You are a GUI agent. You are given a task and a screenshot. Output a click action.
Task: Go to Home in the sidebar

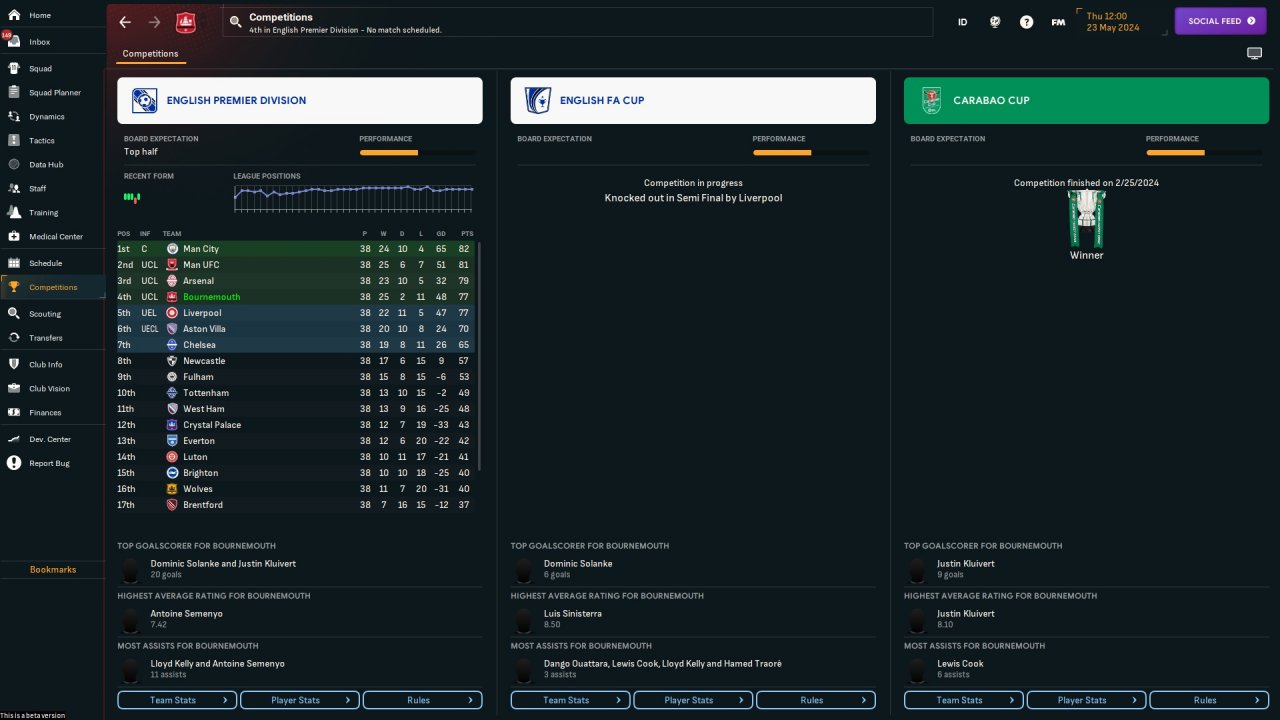pos(40,15)
